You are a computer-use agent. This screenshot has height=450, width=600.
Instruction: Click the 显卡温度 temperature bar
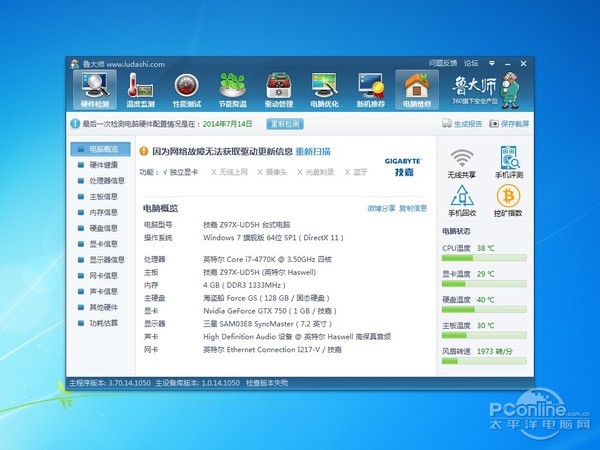[x=484, y=284]
